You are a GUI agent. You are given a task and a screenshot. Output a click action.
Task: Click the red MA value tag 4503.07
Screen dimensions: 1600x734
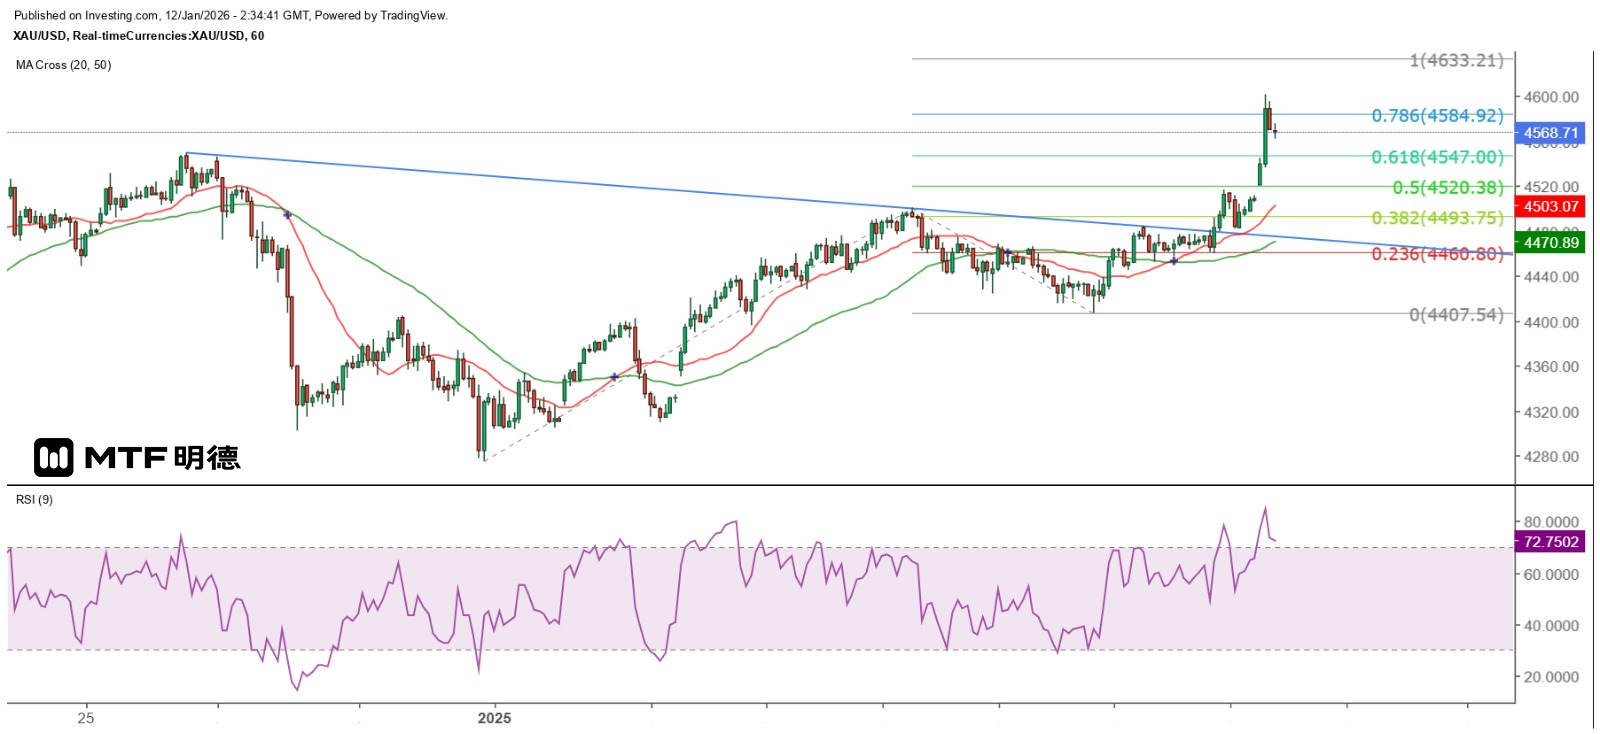coord(1550,207)
